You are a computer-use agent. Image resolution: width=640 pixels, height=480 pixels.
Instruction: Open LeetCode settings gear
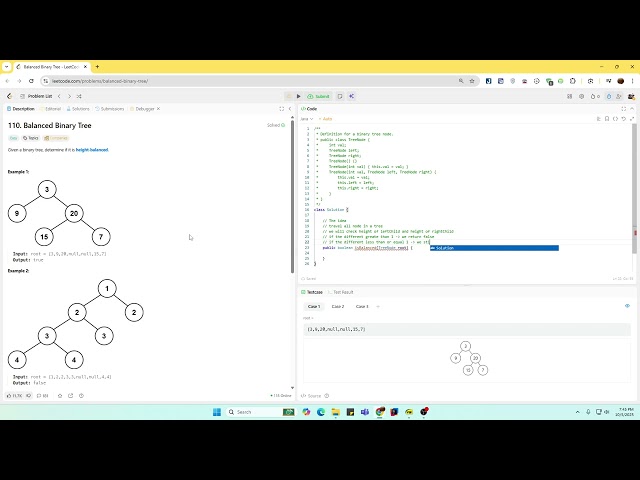(x=581, y=96)
